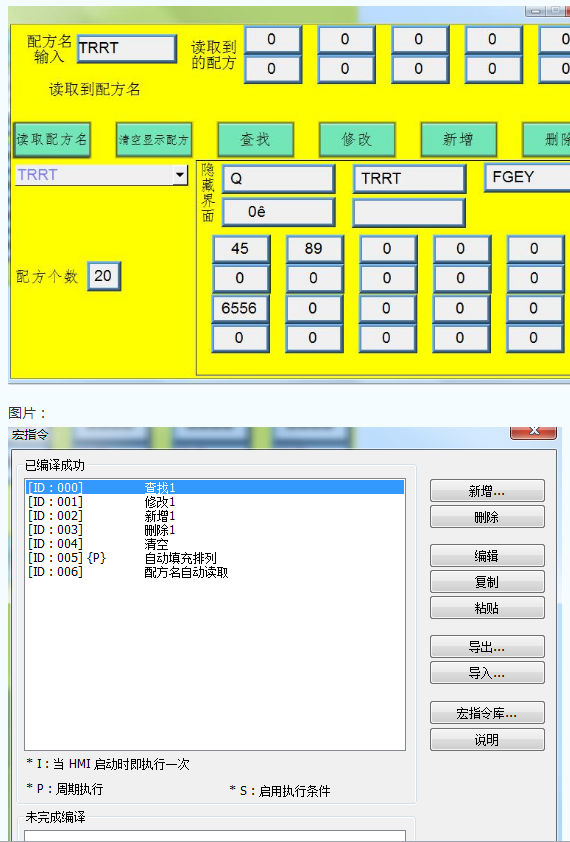Close the 宏指令 dialog with red X
This screenshot has height=842, width=570.
point(533,431)
